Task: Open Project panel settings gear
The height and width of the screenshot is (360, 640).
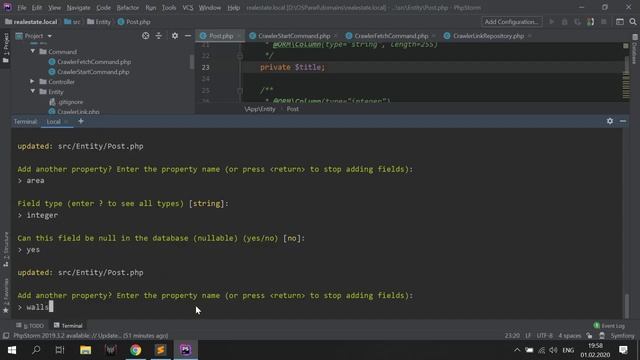Action: [175, 36]
